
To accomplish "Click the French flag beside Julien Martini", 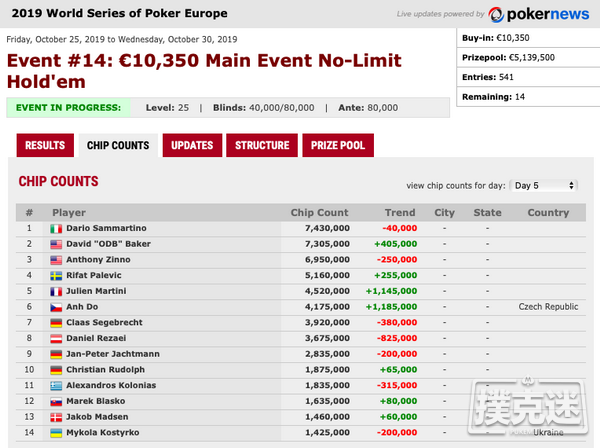I will (57, 291).
